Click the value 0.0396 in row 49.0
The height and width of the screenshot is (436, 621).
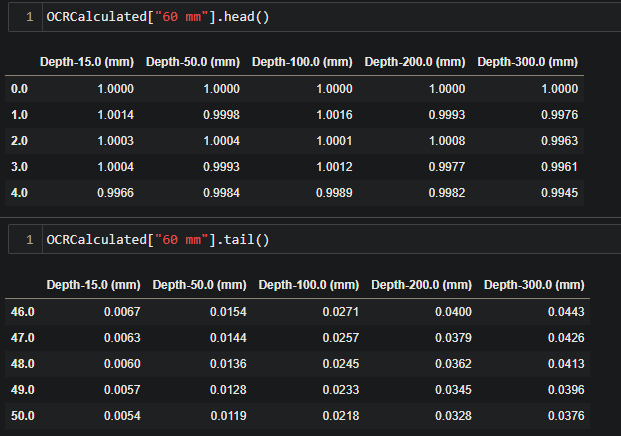tap(566, 390)
